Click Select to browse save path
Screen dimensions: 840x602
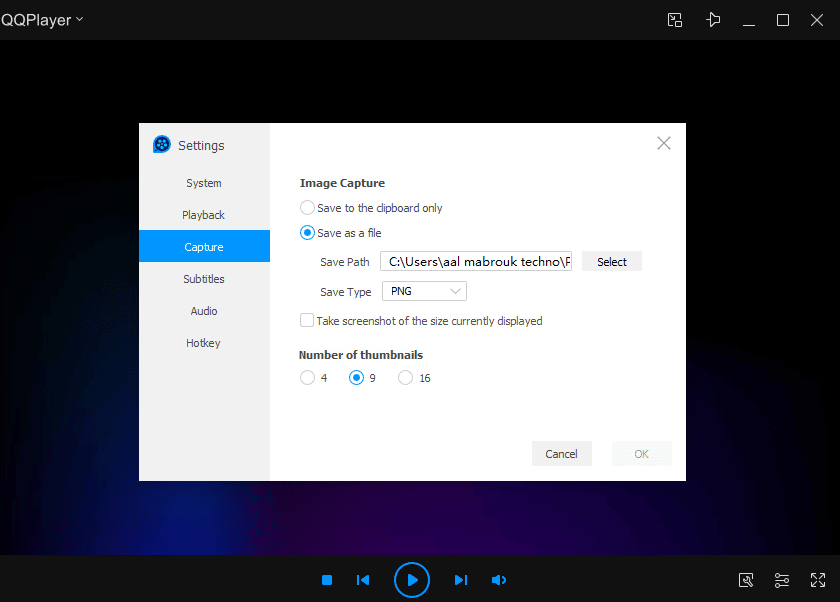611,261
